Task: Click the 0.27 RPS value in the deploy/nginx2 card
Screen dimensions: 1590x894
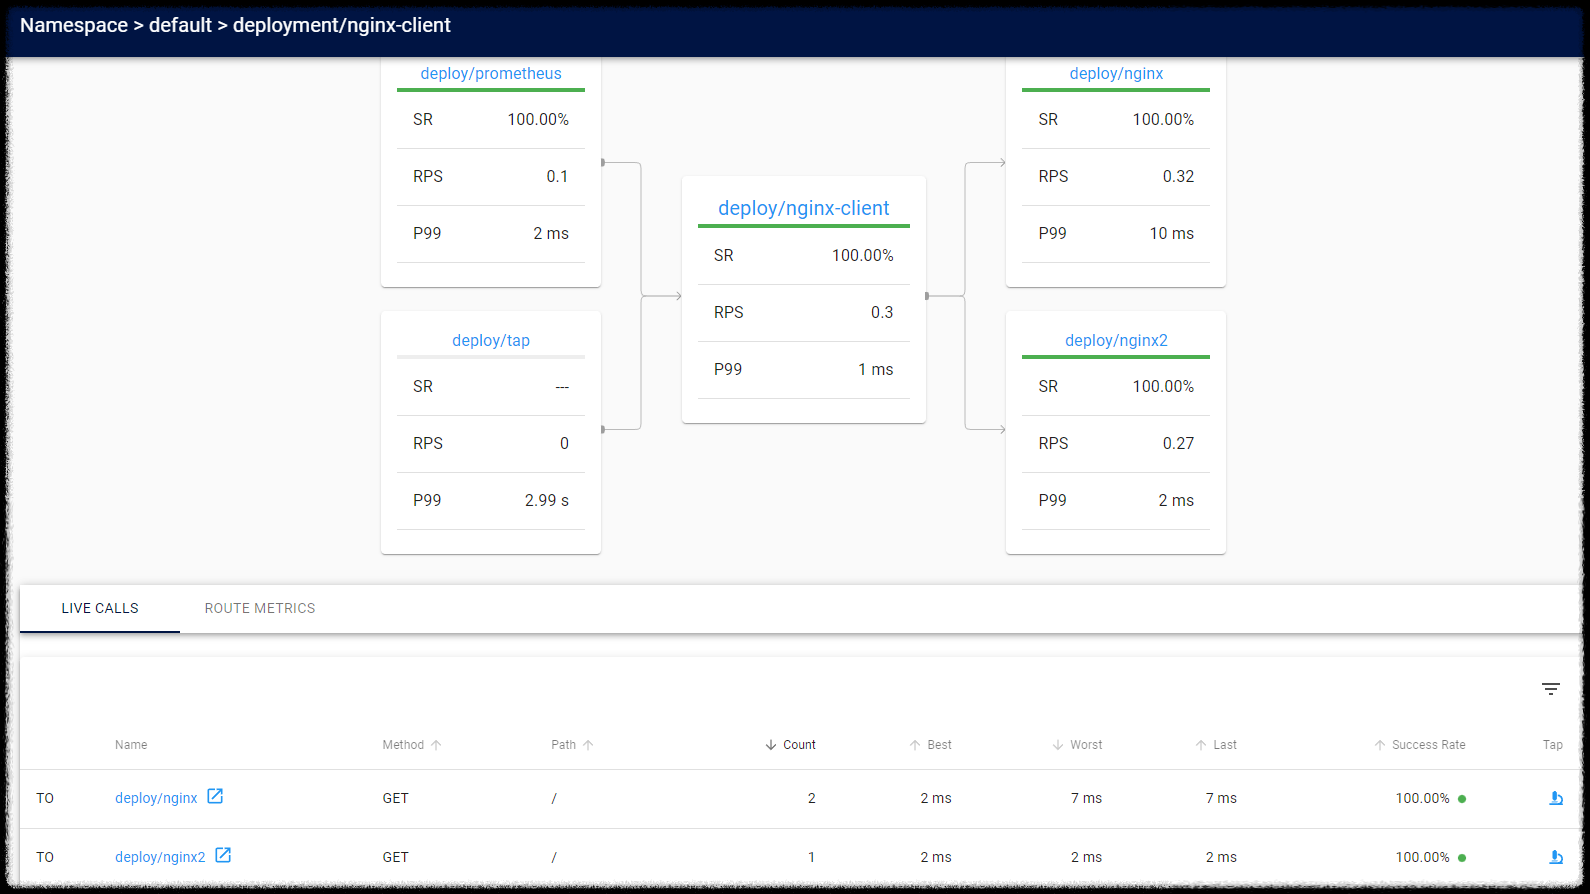Action: pyautogui.click(x=1178, y=443)
